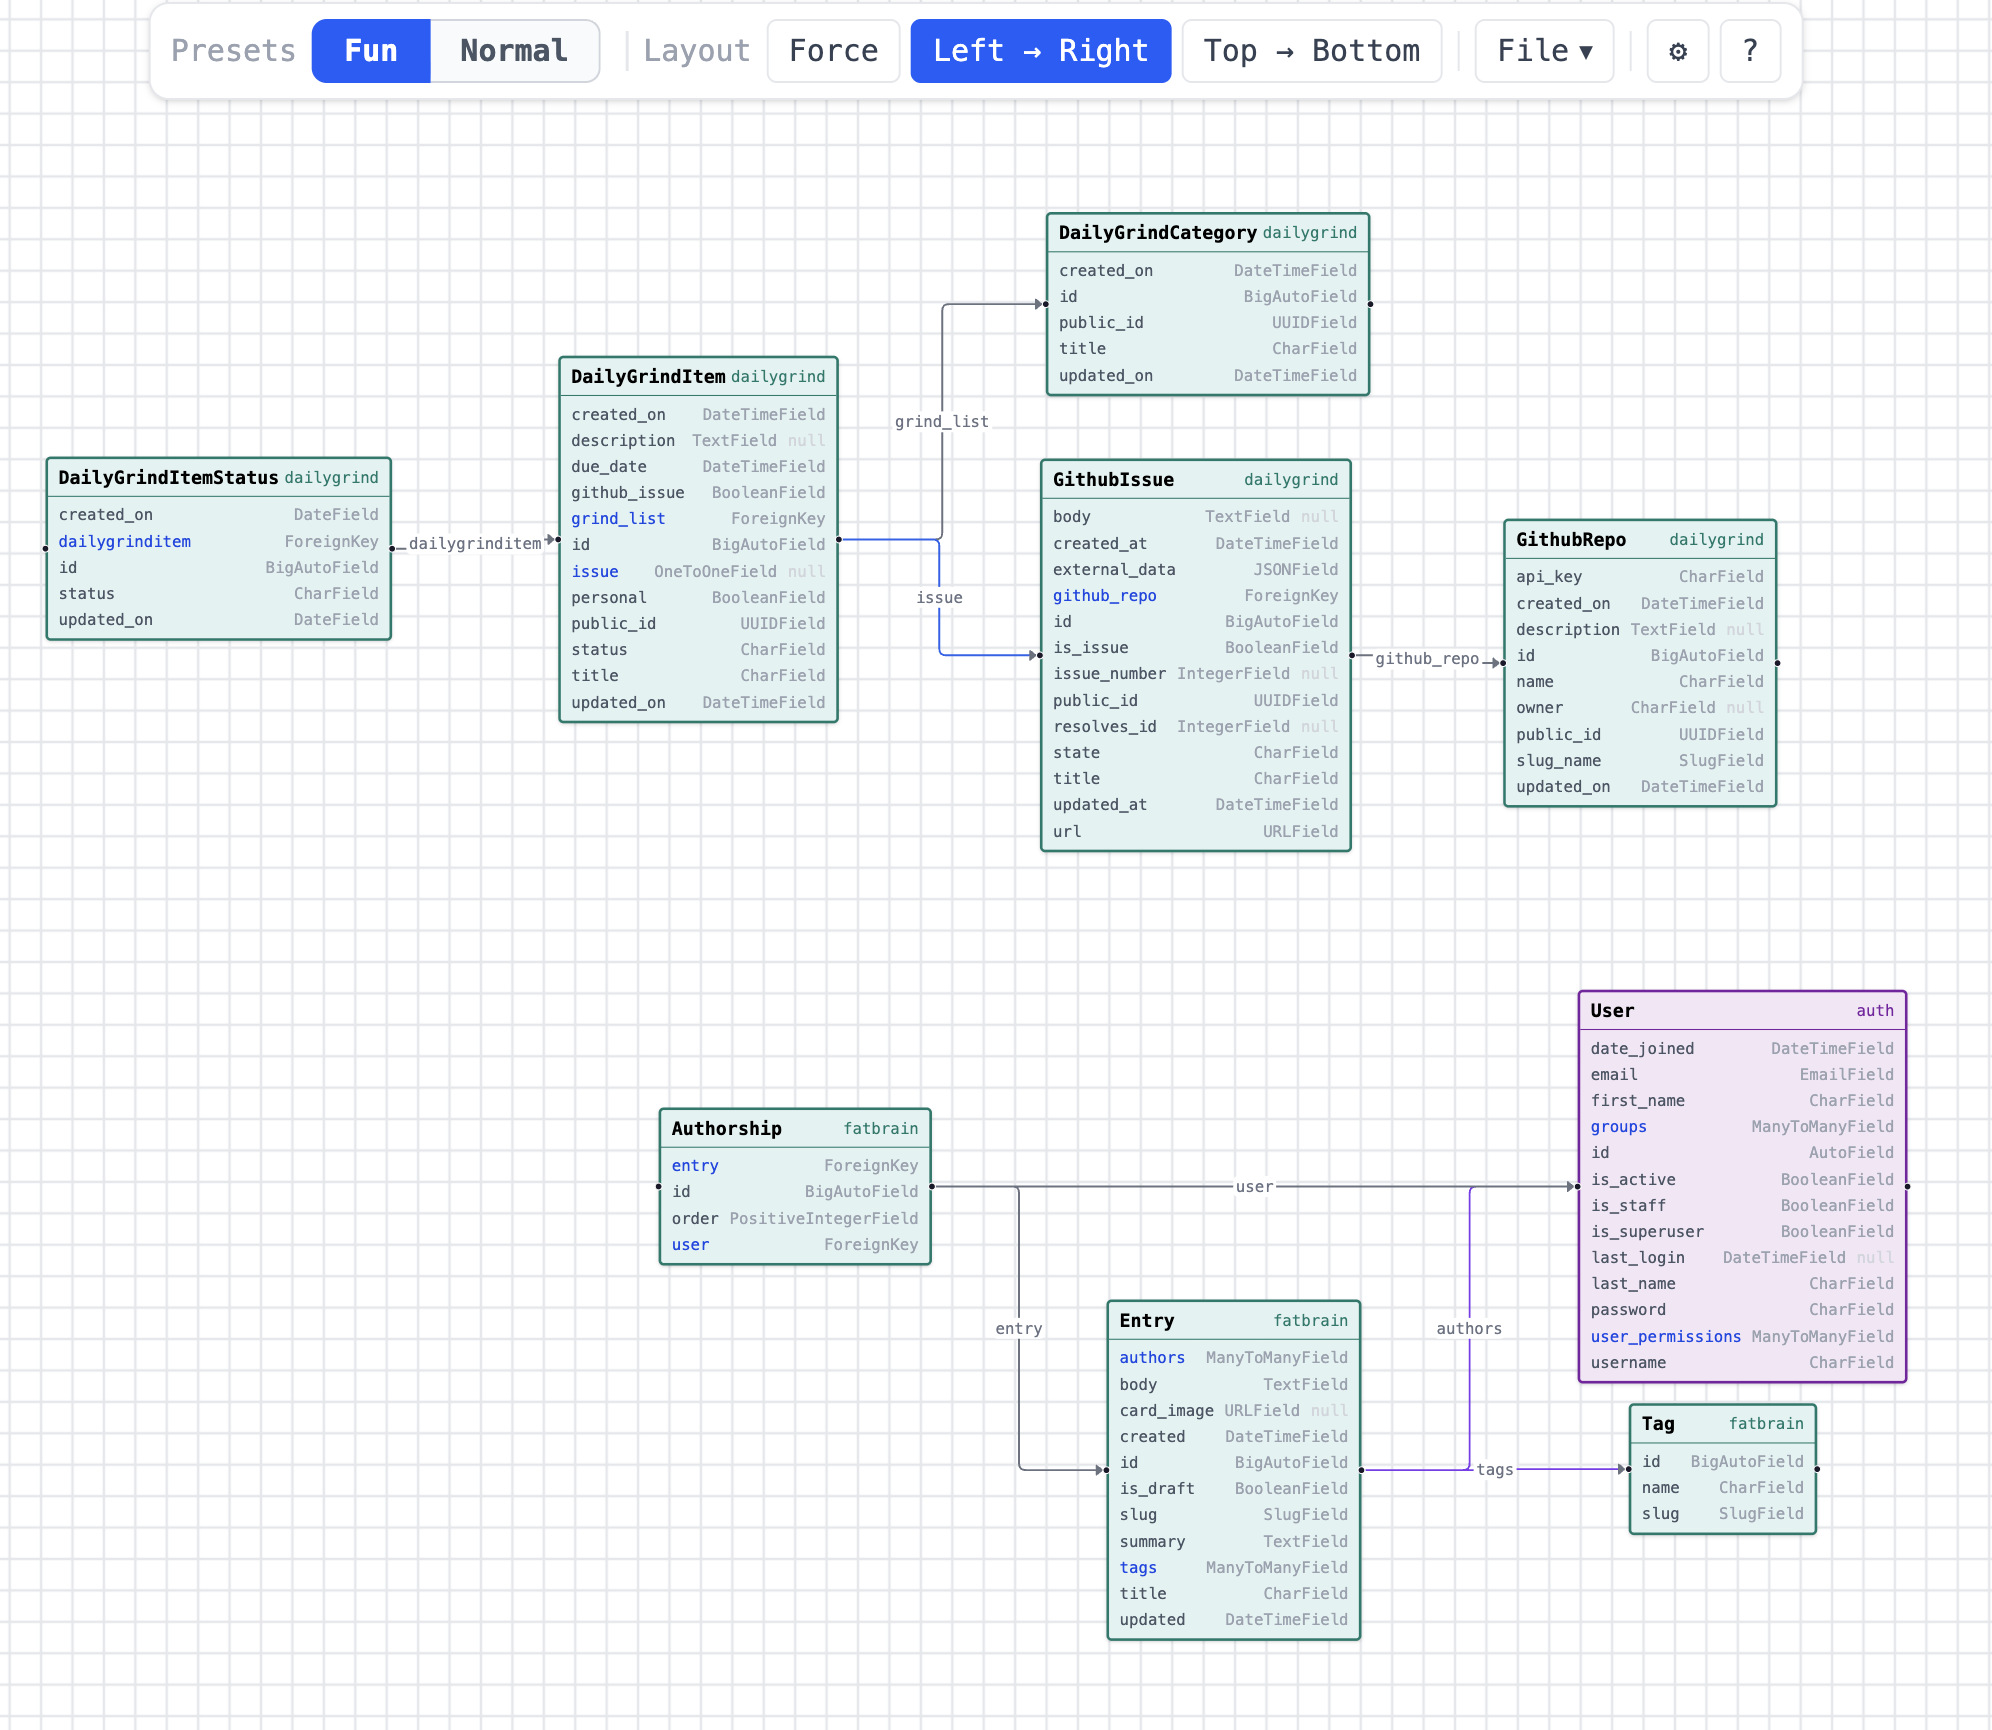Select the Left → Right layout
Image resolution: width=1992 pixels, height=1730 pixels.
pyautogui.click(x=1040, y=51)
